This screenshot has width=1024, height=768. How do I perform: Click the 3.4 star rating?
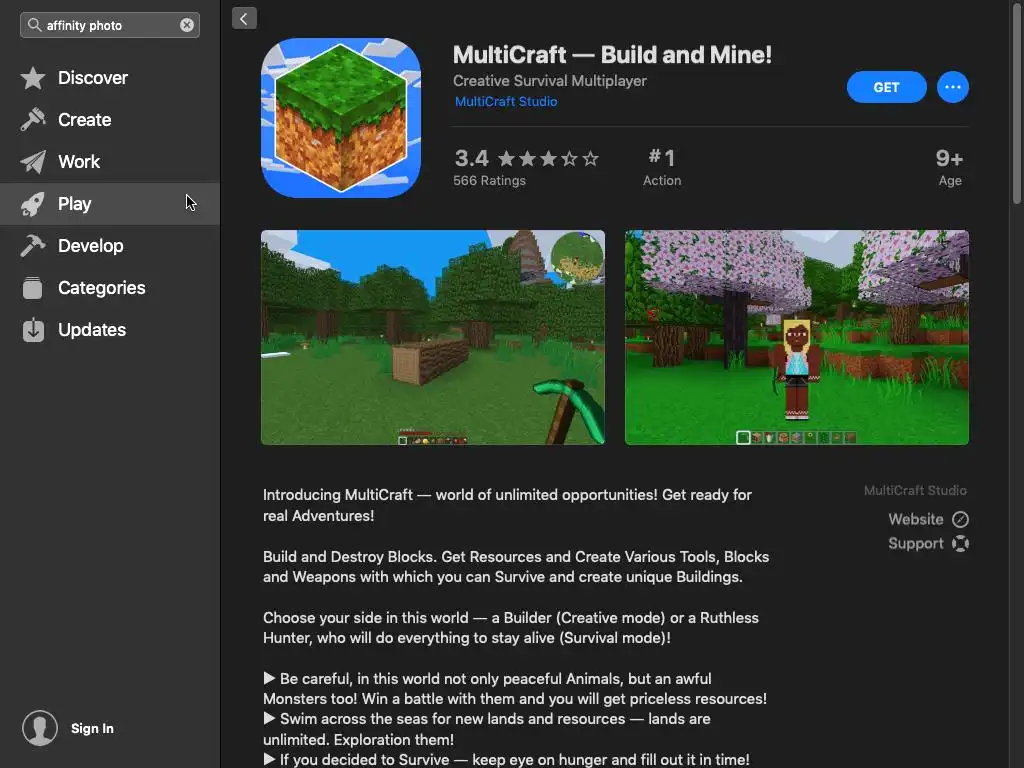click(526, 158)
